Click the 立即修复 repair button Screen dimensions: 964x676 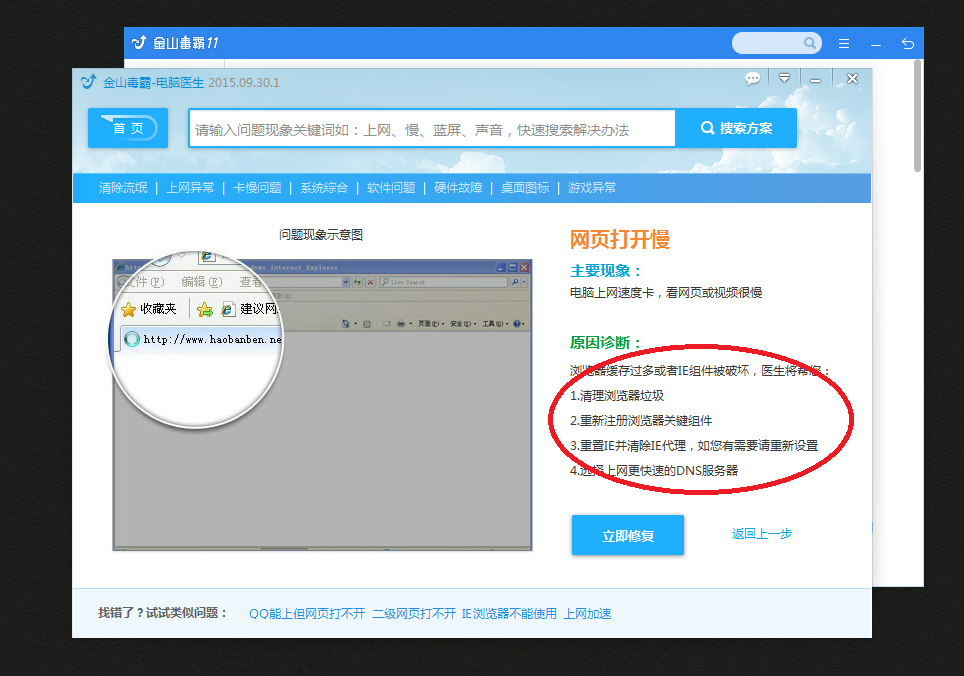coord(628,535)
